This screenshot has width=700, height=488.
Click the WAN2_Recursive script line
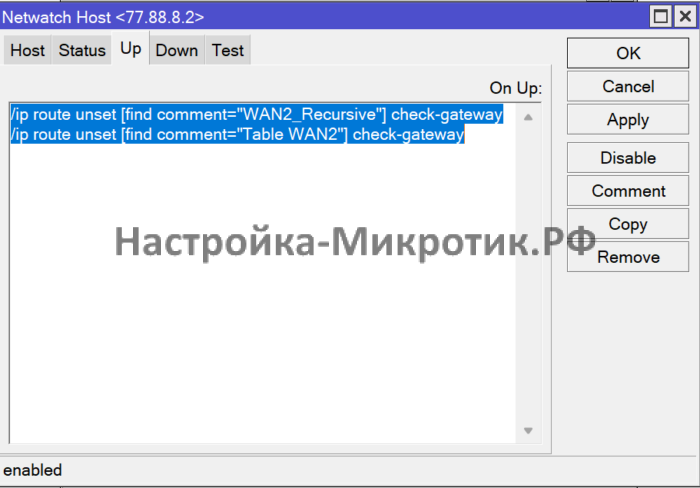(257, 114)
